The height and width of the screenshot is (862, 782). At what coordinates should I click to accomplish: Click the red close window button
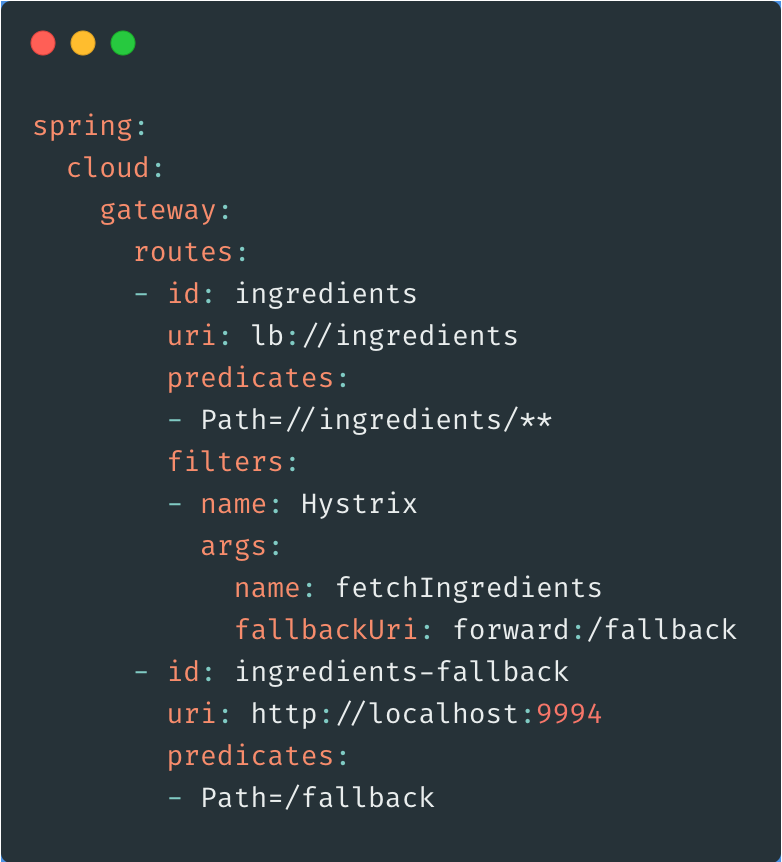(x=43, y=44)
